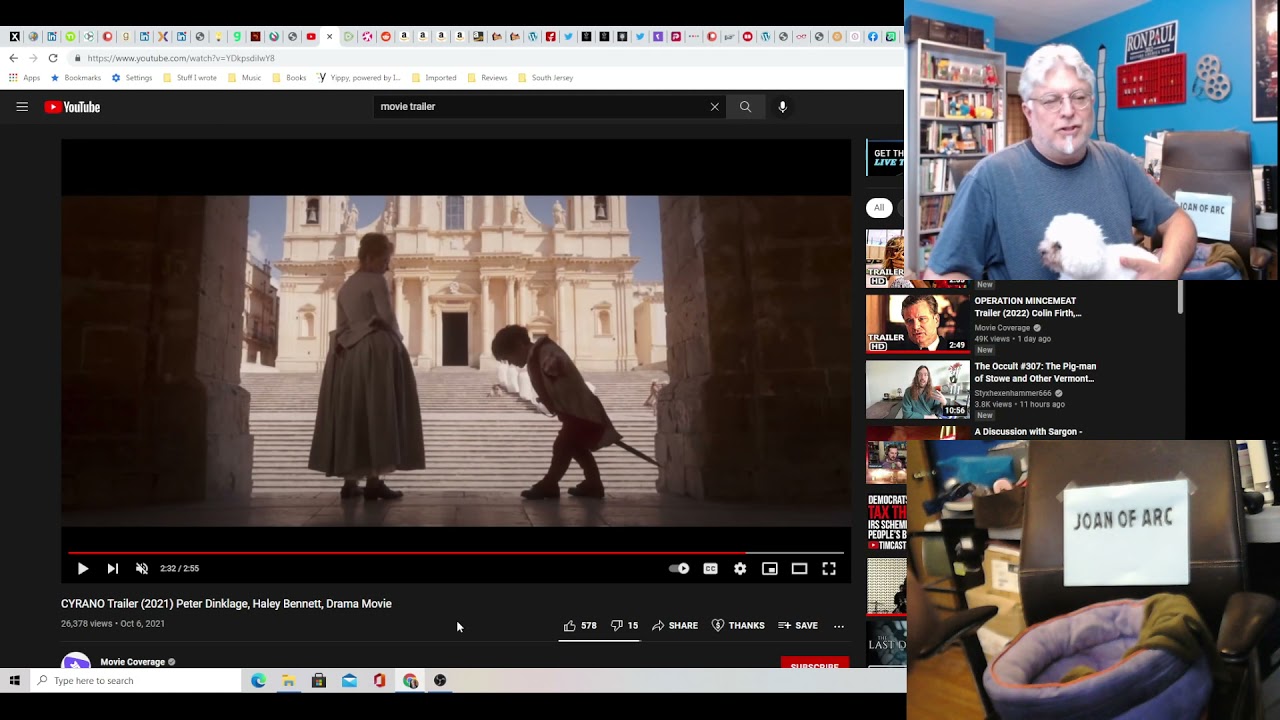Viewport: 1280px width, 720px height.
Task: Unmute the video sound
Action: tap(142, 569)
